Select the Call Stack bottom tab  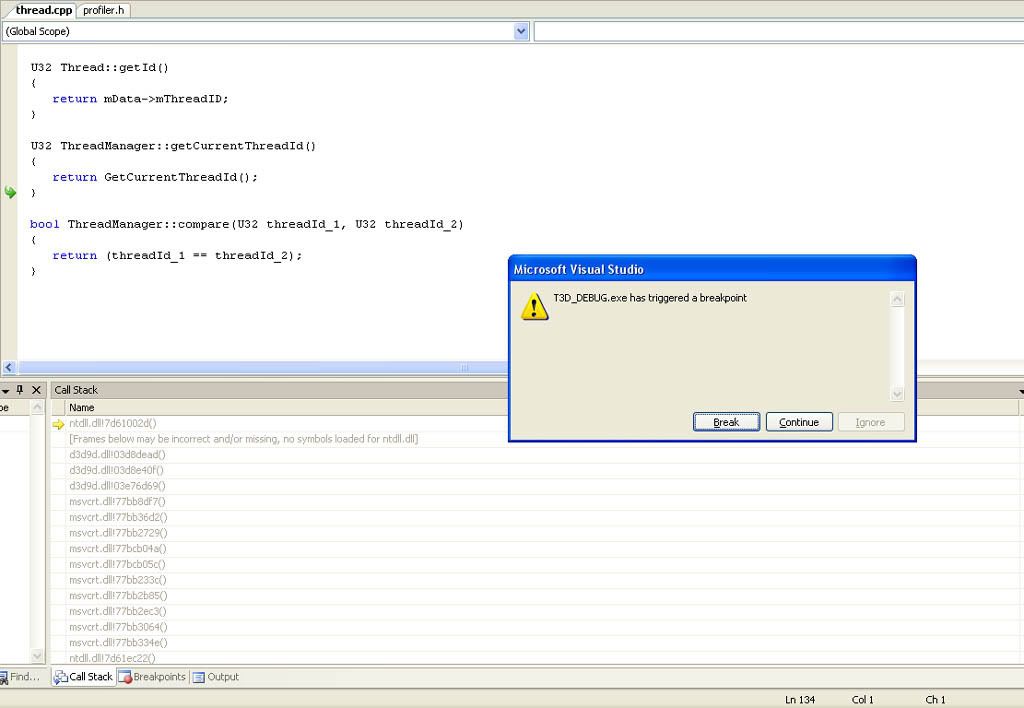pyautogui.click(x=83, y=677)
